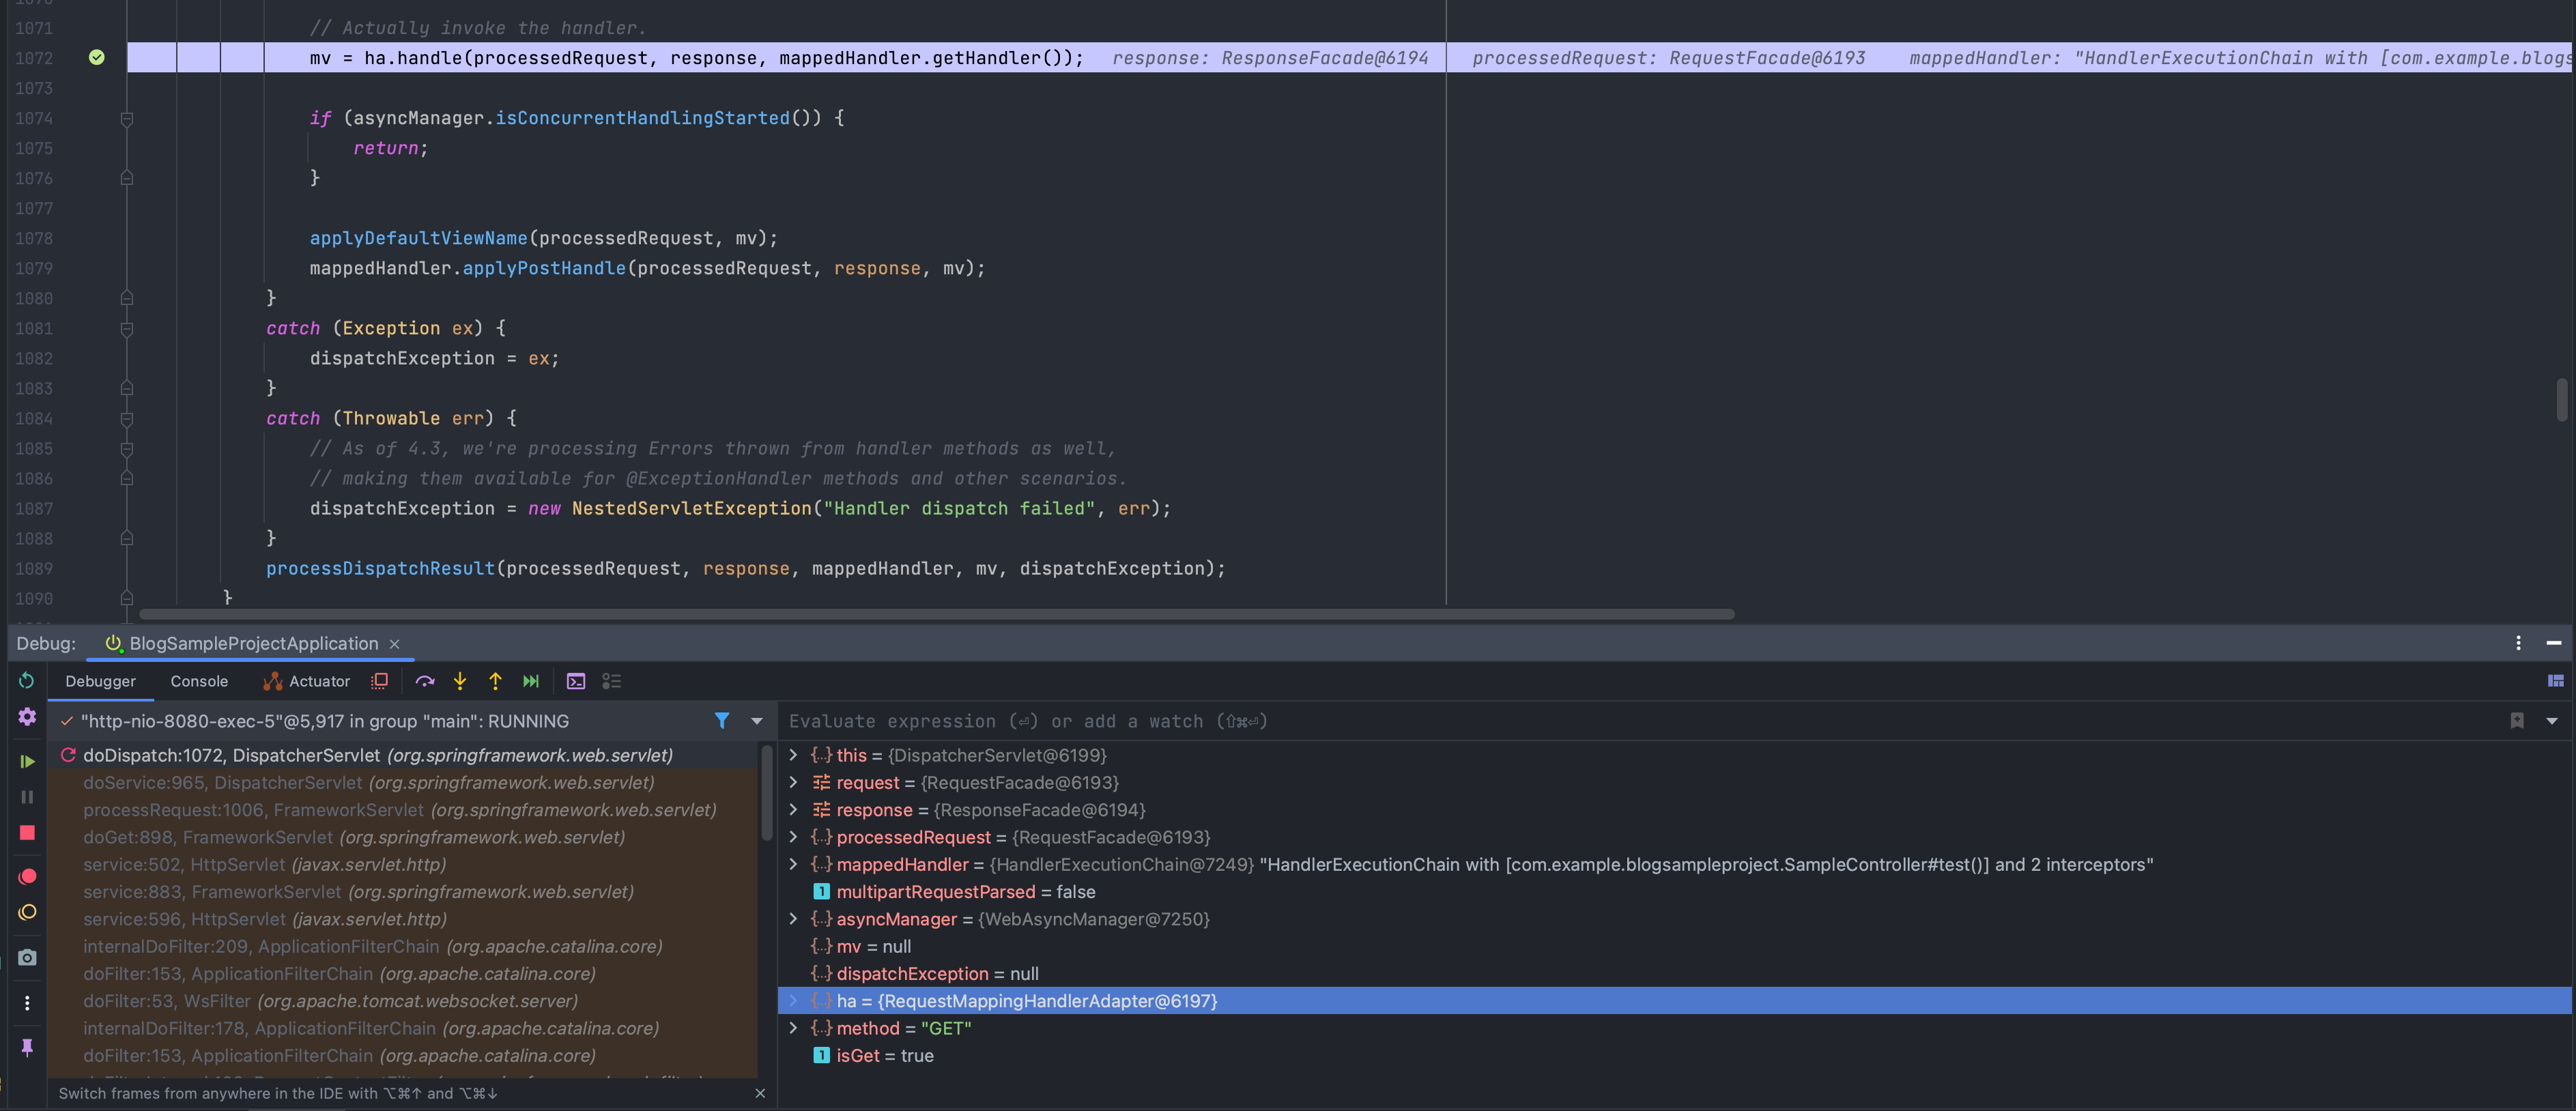Click the Run to Cursor icon
Screen dimensions: 2576x1111
coord(531,681)
